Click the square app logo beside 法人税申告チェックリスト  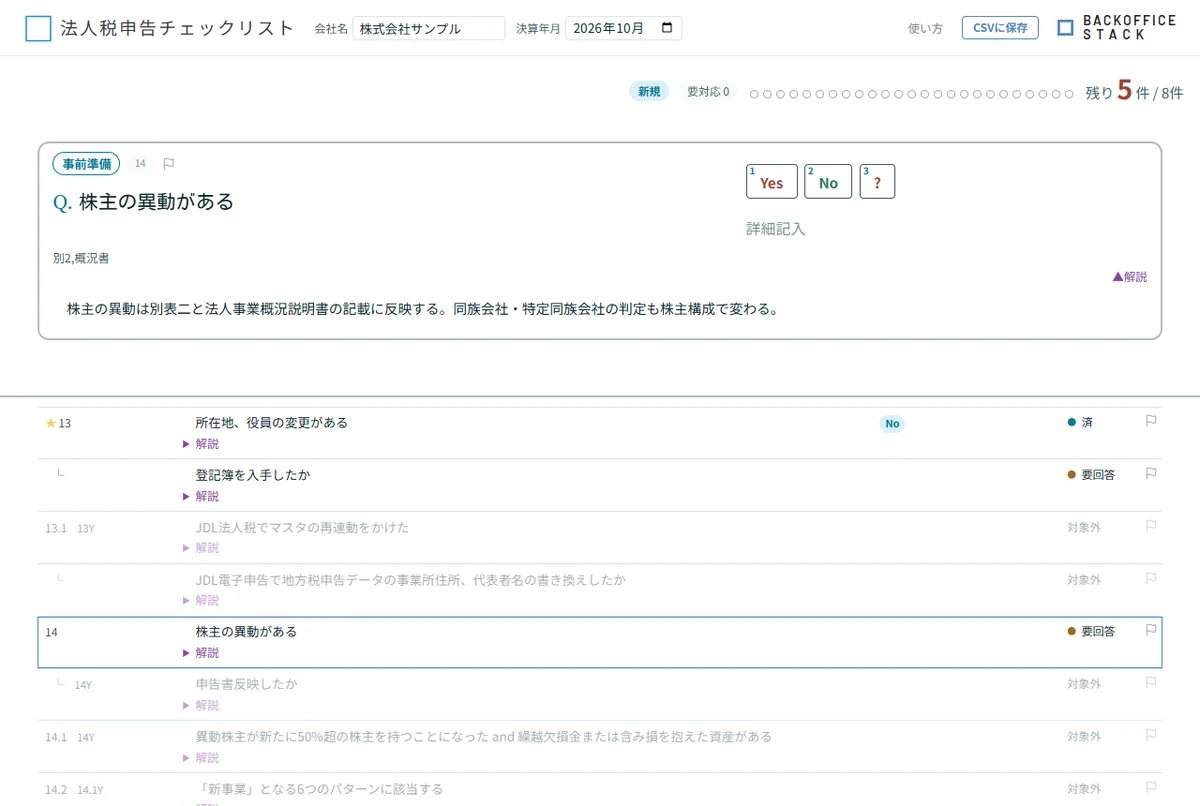pos(38,29)
